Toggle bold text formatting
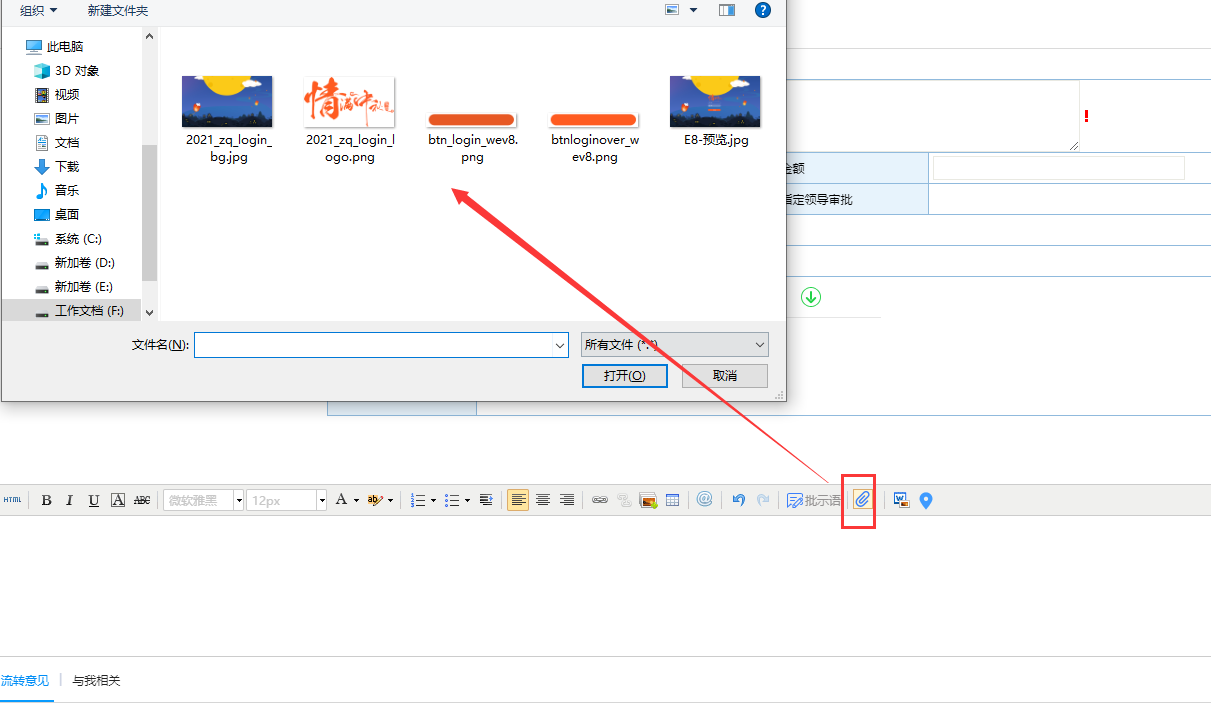 click(x=46, y=500)
